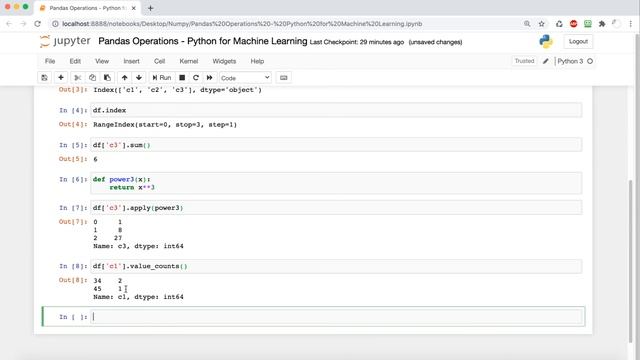Open the Kernel menu
Screen dimensions: 640x360
point(189,61)
